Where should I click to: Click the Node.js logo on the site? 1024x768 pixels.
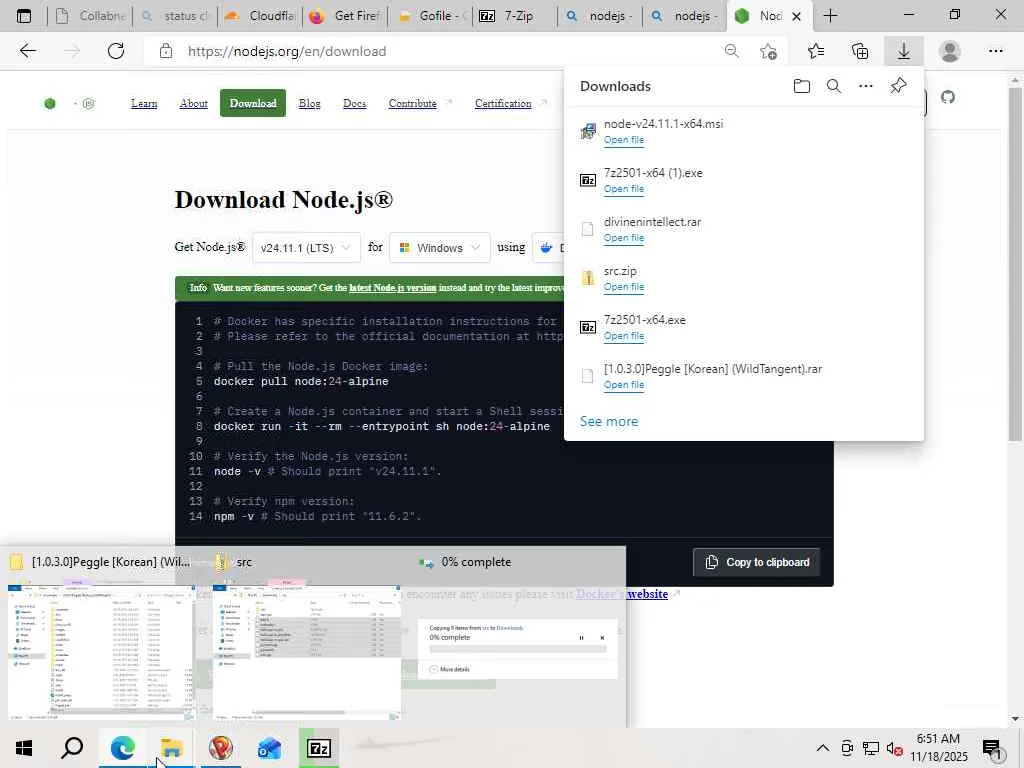[50, 103]
